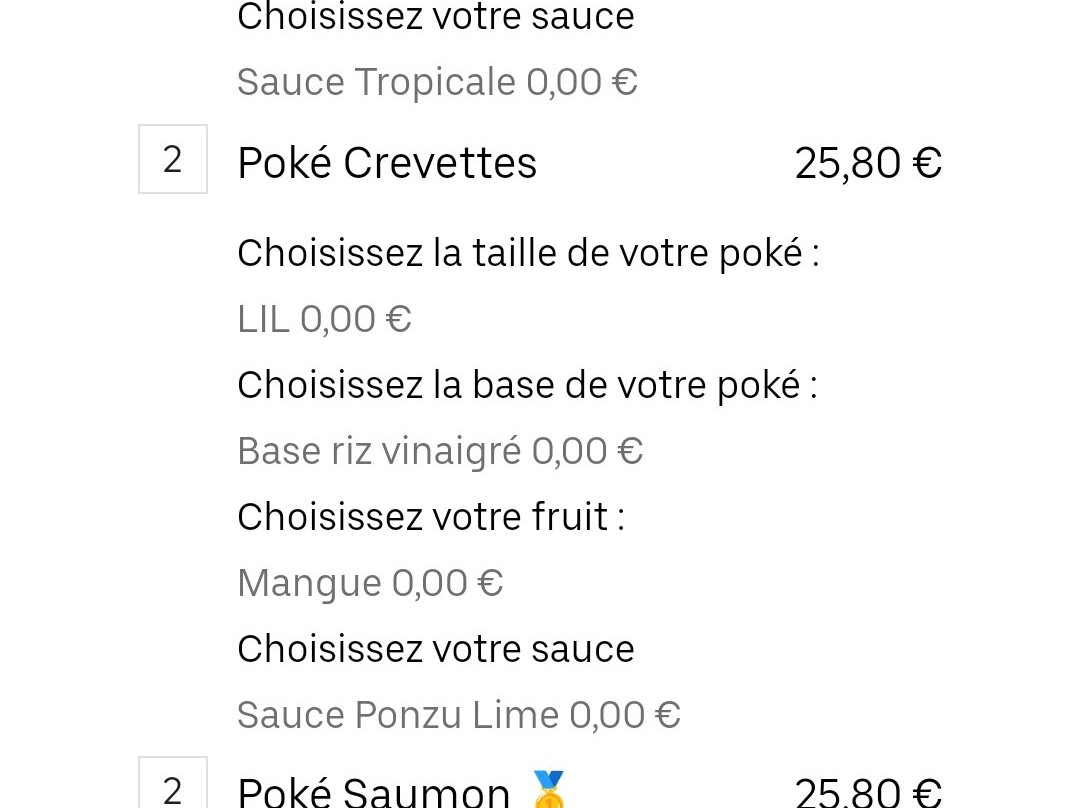1080x808 pixels.
Task: Click the Choisissez la taille de votre poké heading
Action: 528,253
